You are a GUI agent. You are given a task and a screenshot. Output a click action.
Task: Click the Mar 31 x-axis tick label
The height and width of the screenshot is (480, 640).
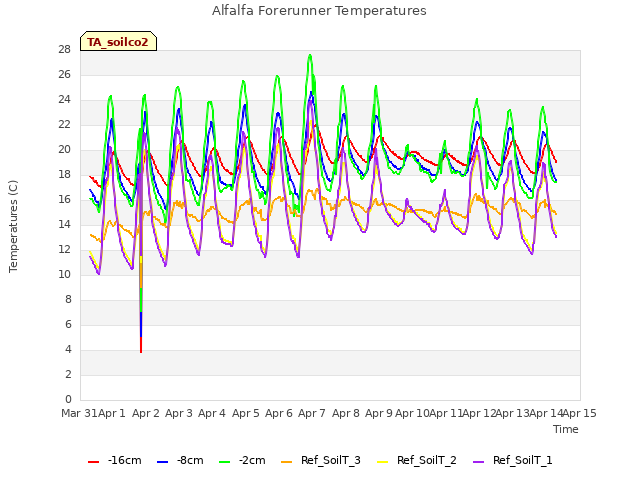pyautogui.click(x=79, y=413)
